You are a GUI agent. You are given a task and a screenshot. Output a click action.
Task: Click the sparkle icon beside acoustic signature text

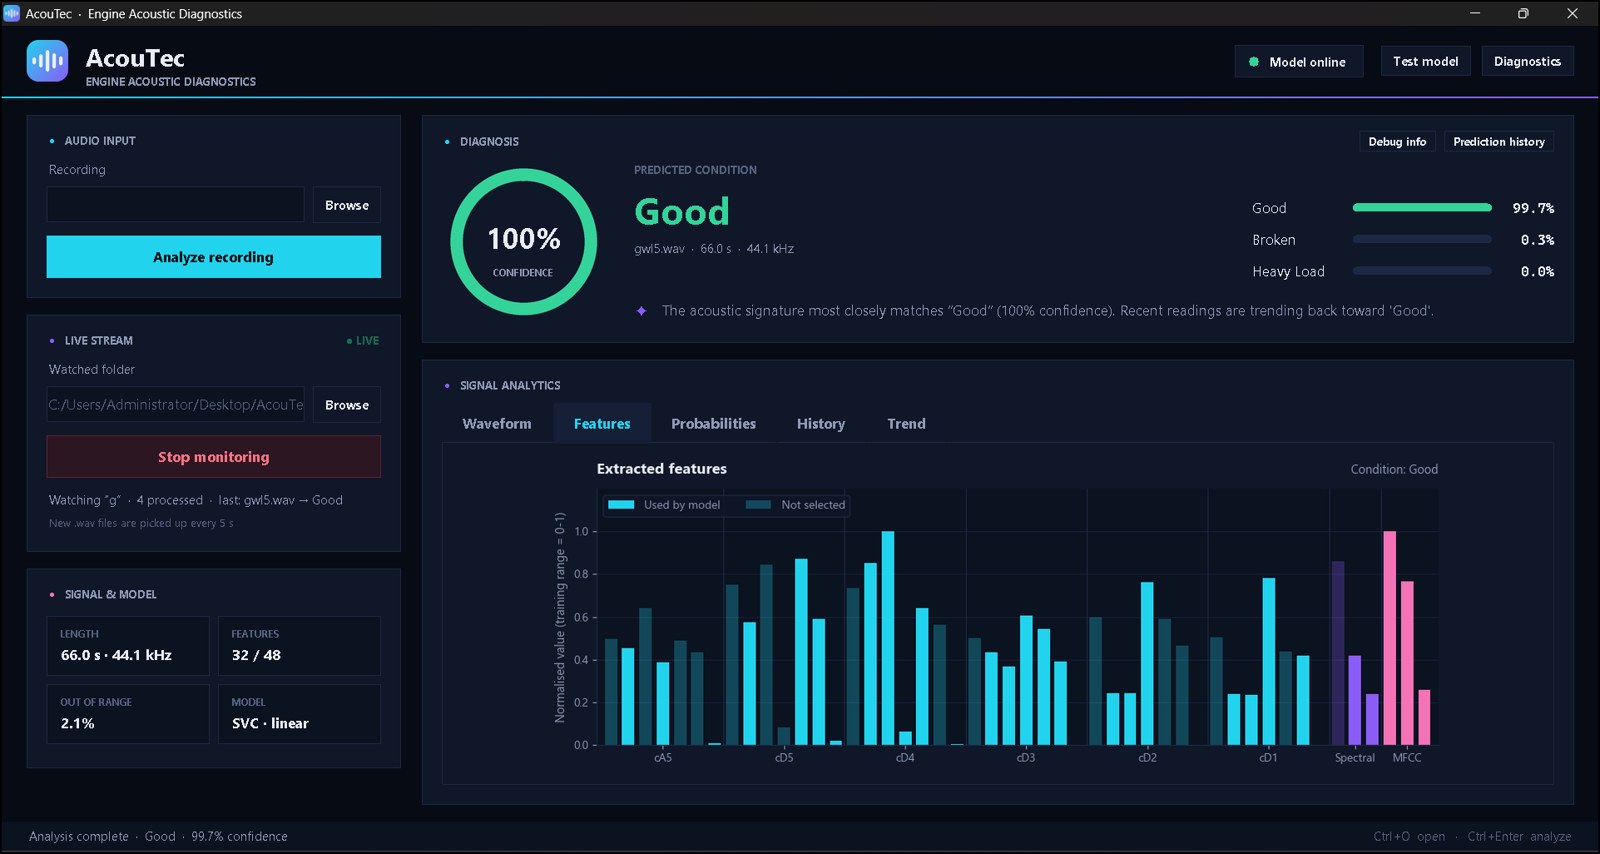642,311
